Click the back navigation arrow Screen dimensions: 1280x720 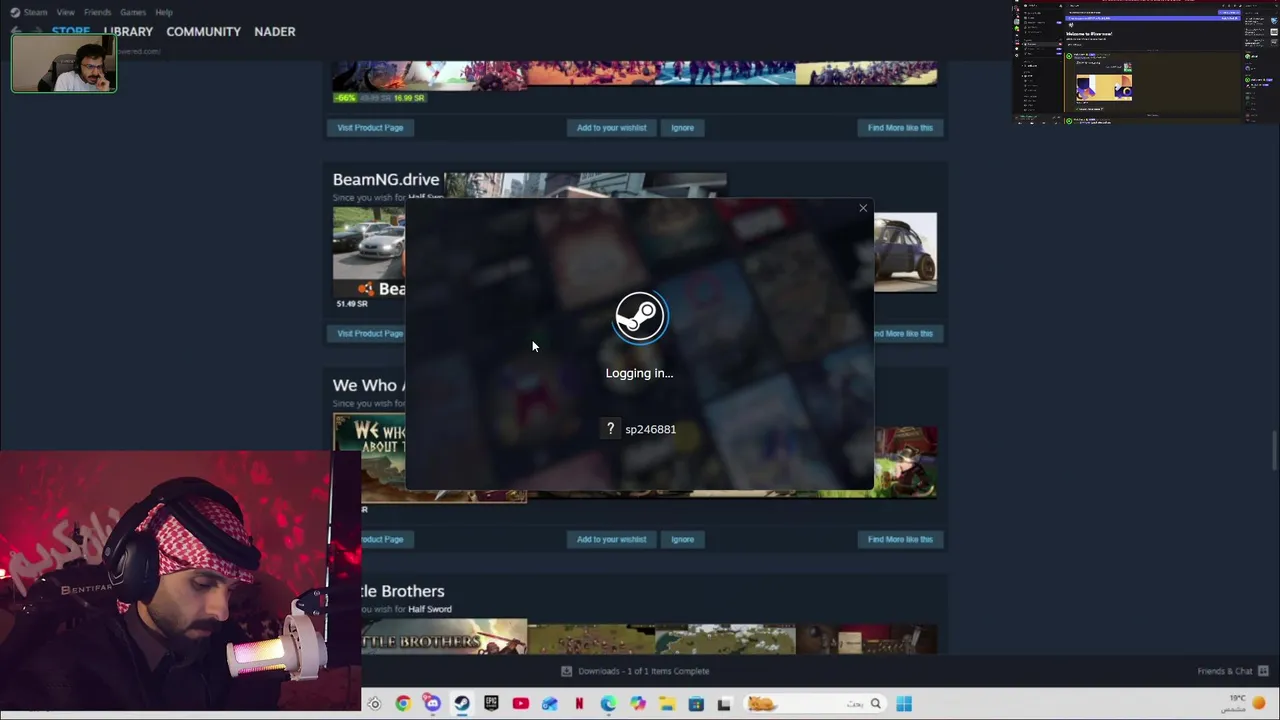coord(16,31)
